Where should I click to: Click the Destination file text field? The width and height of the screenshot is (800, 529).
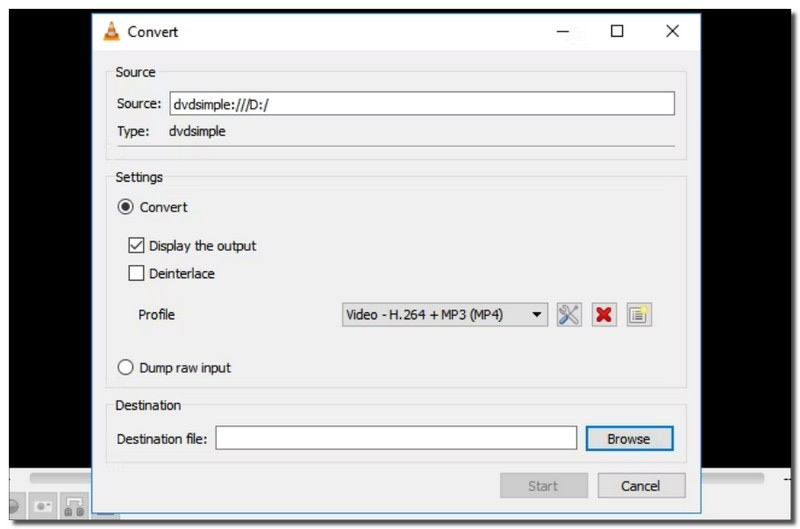(x=396, y=438)
